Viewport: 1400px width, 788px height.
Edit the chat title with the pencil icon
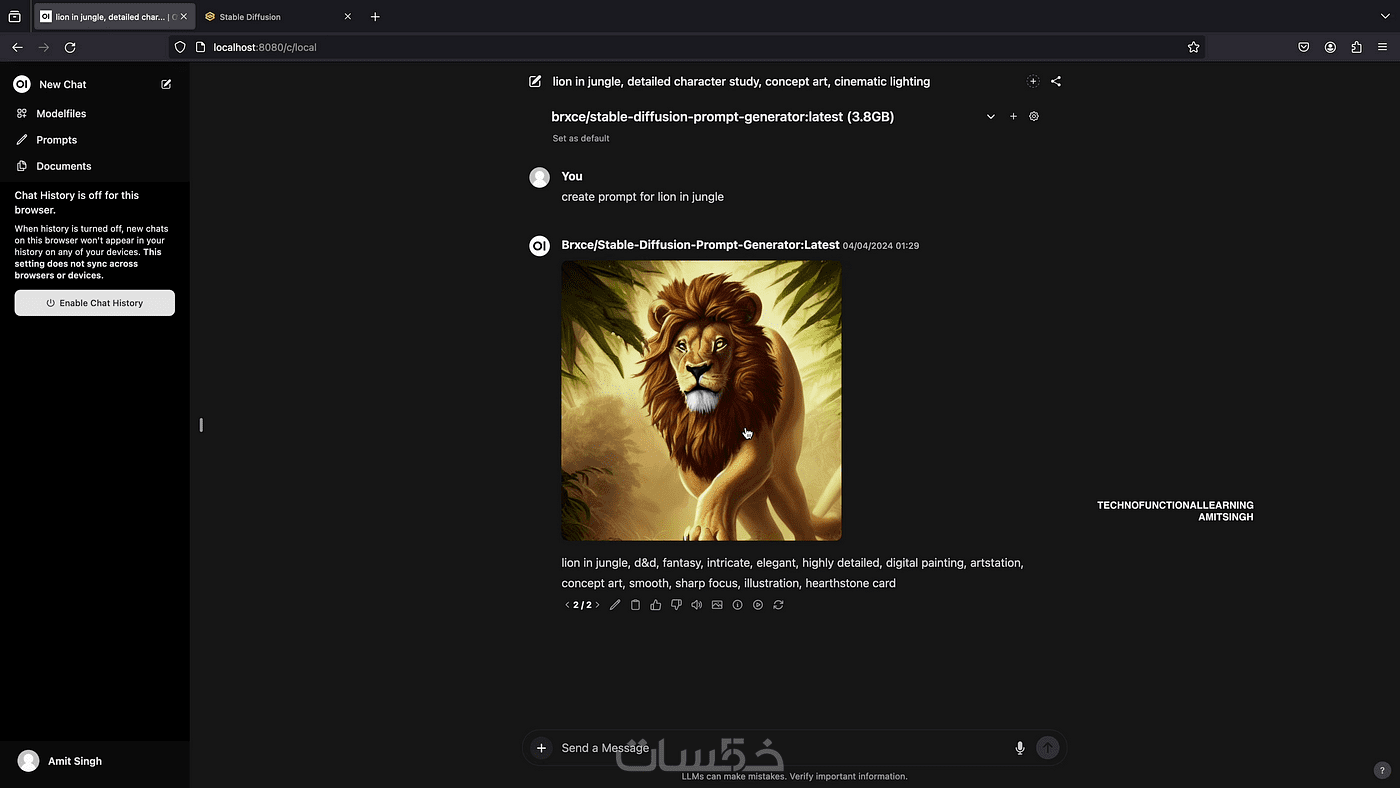point(535,81)
